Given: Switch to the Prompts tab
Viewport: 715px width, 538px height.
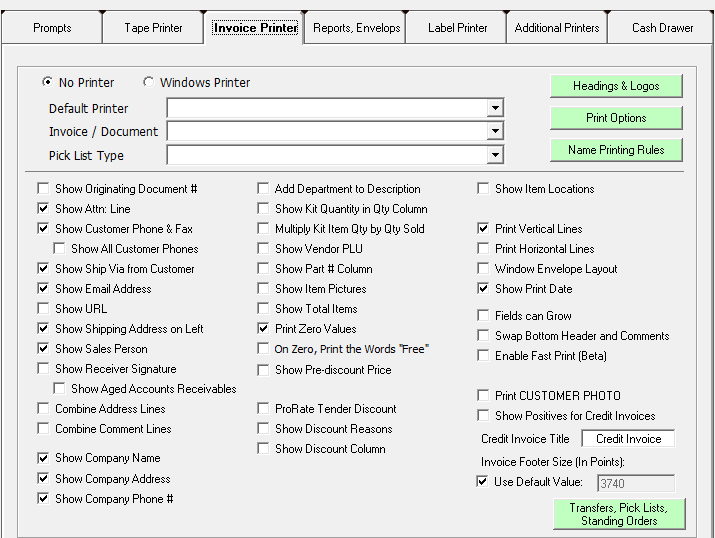Looking at the screenshot, I should pyautogui.click(x=52, y=28).
